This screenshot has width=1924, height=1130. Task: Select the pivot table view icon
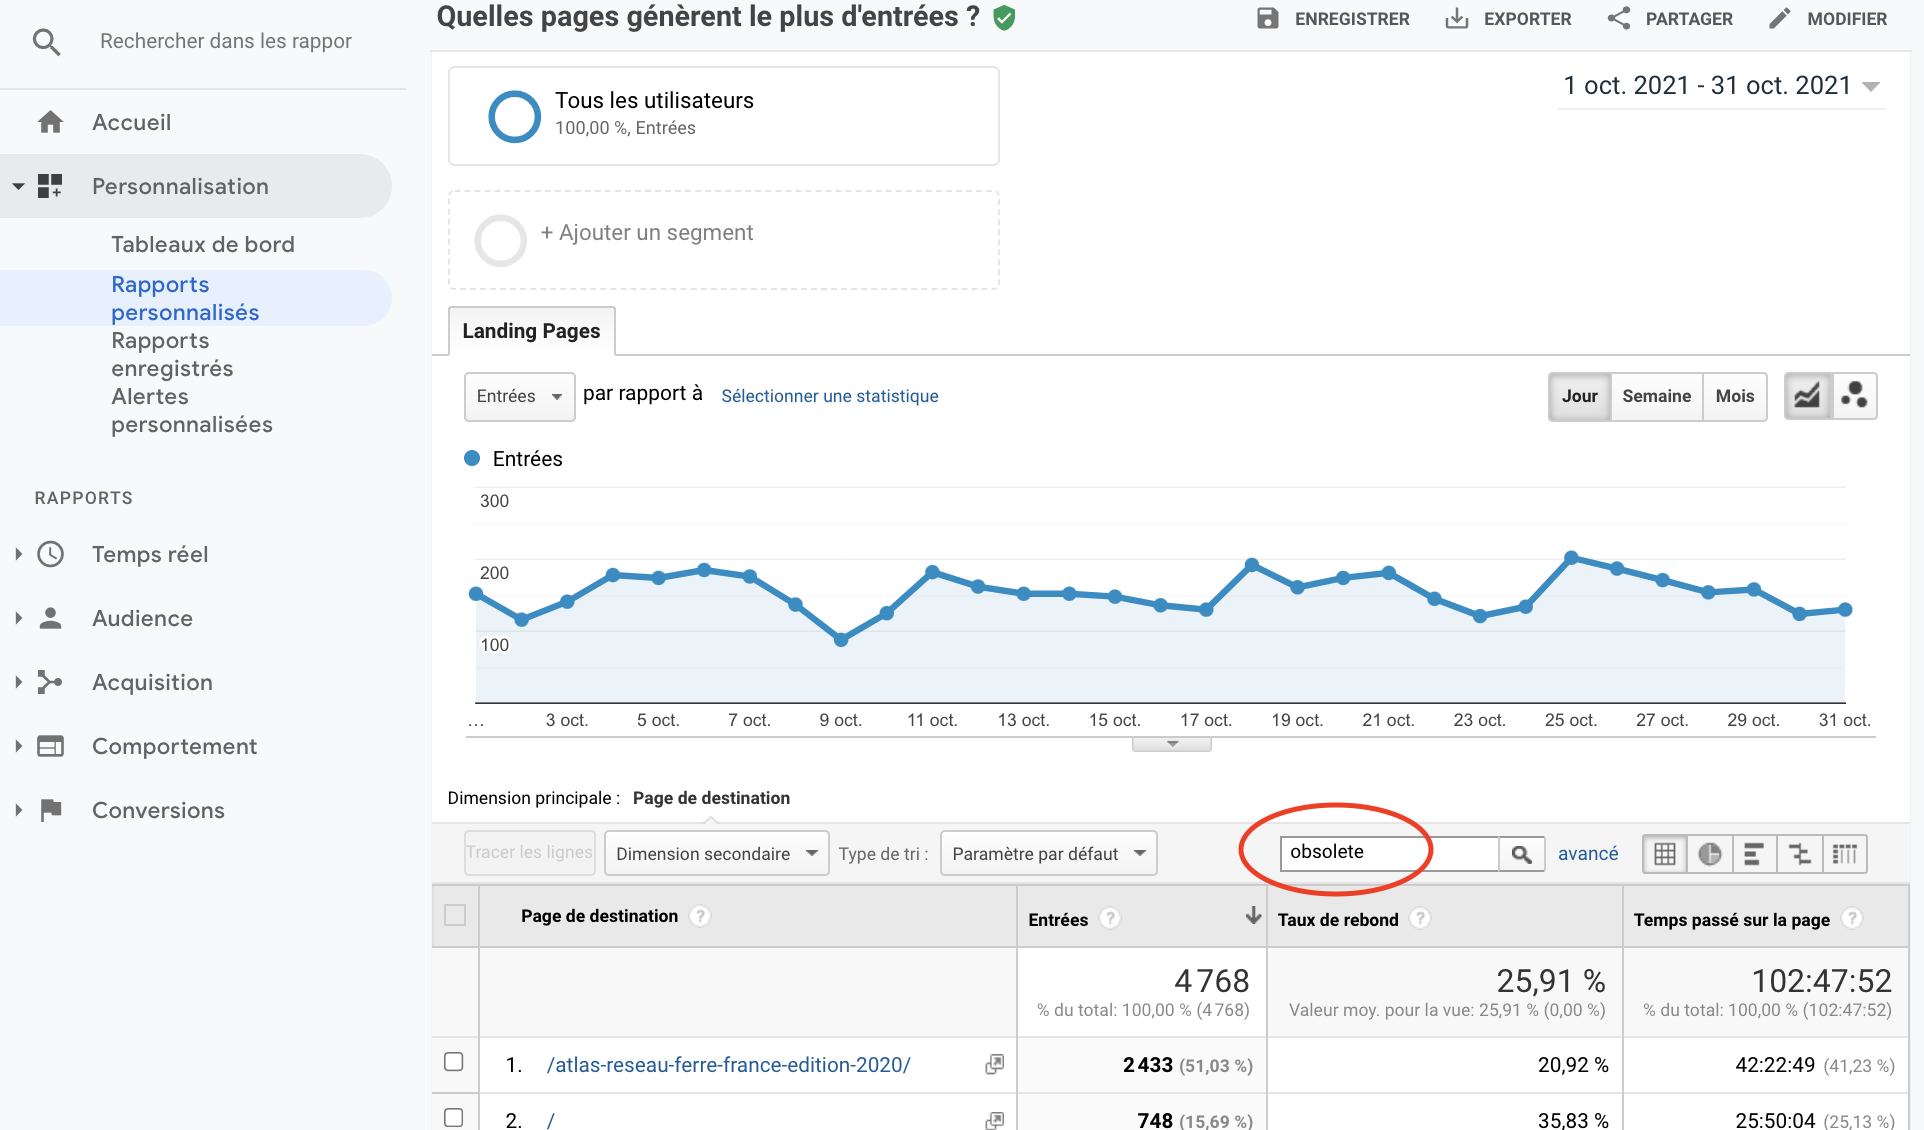pos(1844,854)
